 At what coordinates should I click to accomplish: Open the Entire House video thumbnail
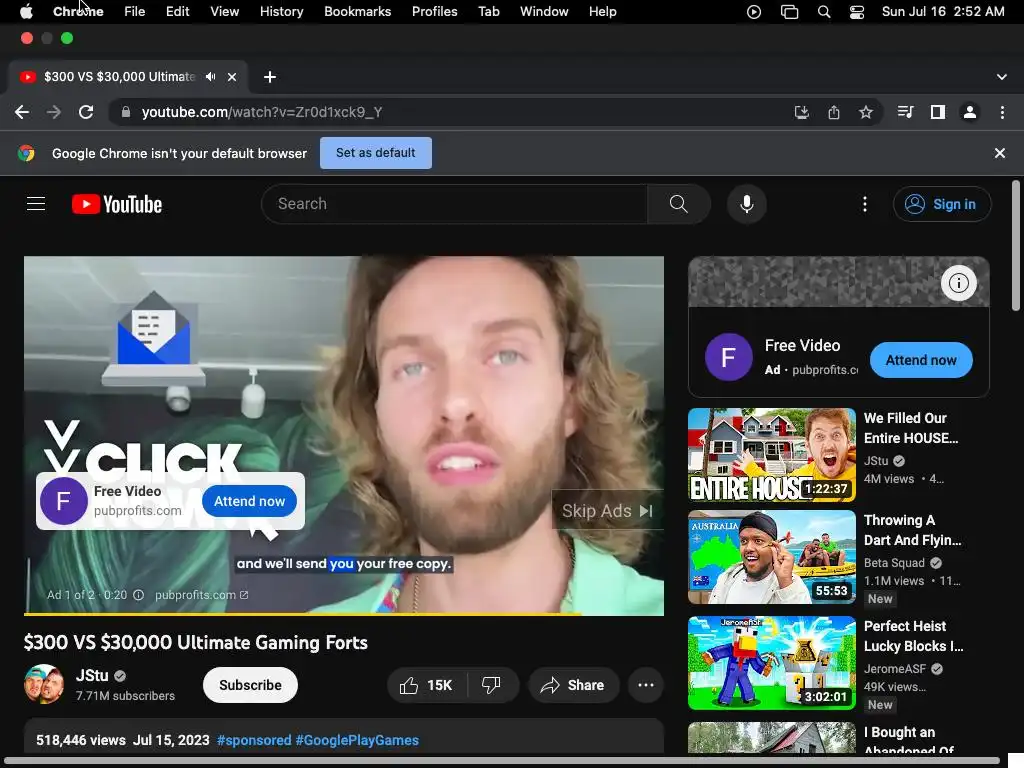click(772, 455)
